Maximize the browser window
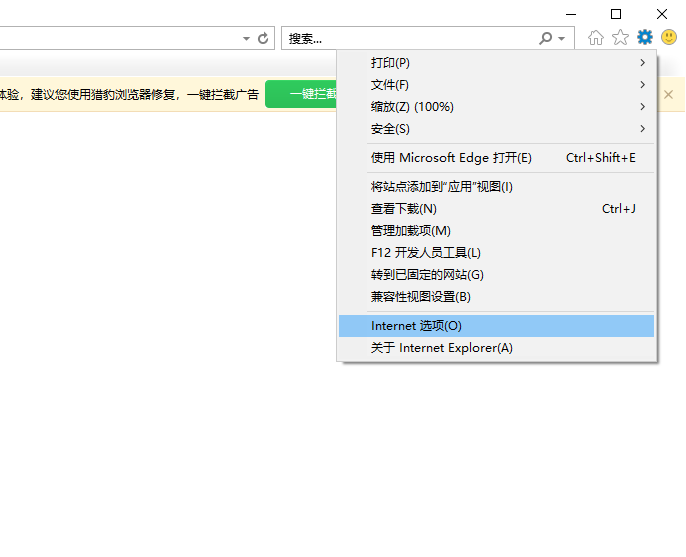The image size is (686, 557). click(616, 14)
